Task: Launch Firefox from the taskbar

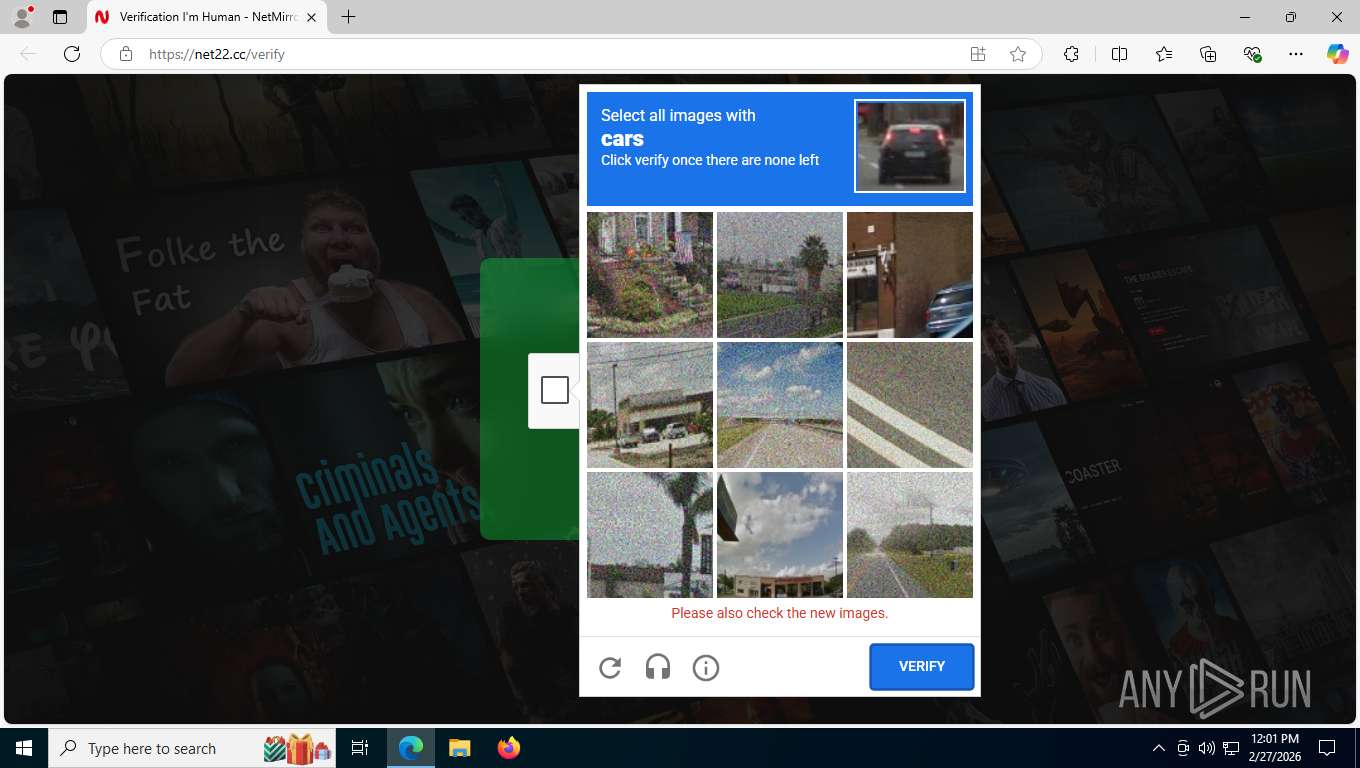Action: 509,748
